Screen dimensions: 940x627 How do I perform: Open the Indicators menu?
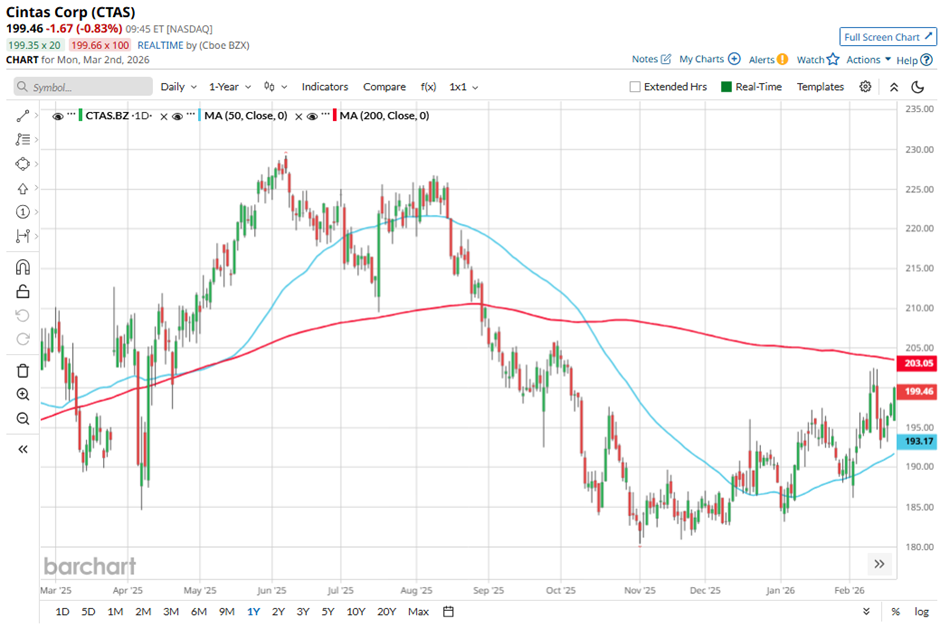[324, 87]
